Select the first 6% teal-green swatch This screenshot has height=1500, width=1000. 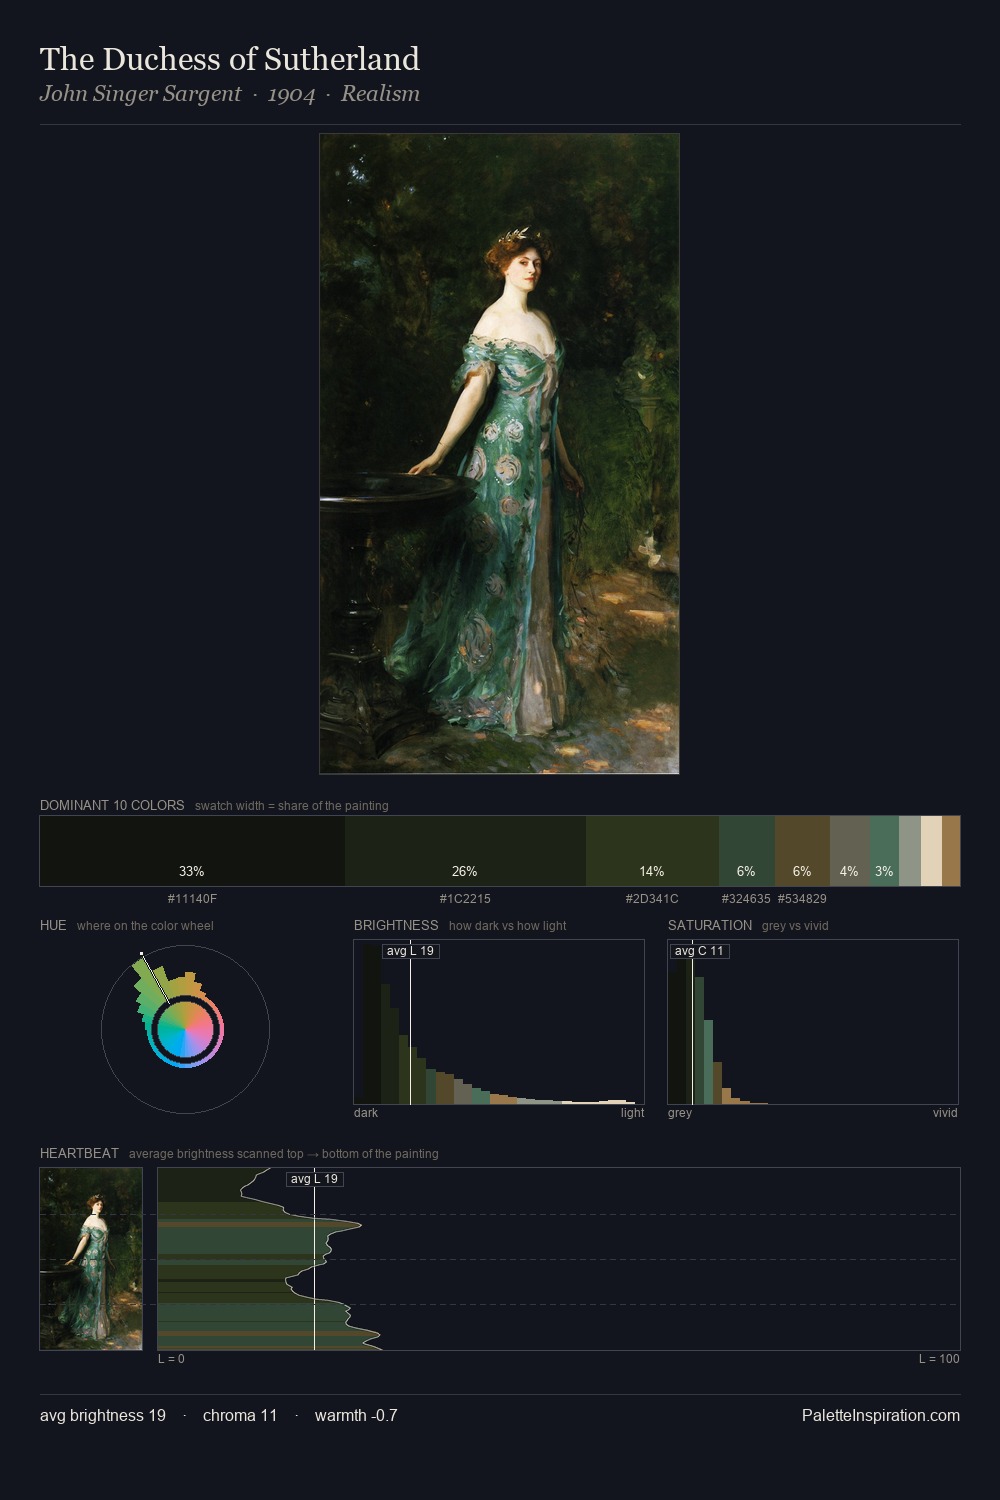[747, 851]
